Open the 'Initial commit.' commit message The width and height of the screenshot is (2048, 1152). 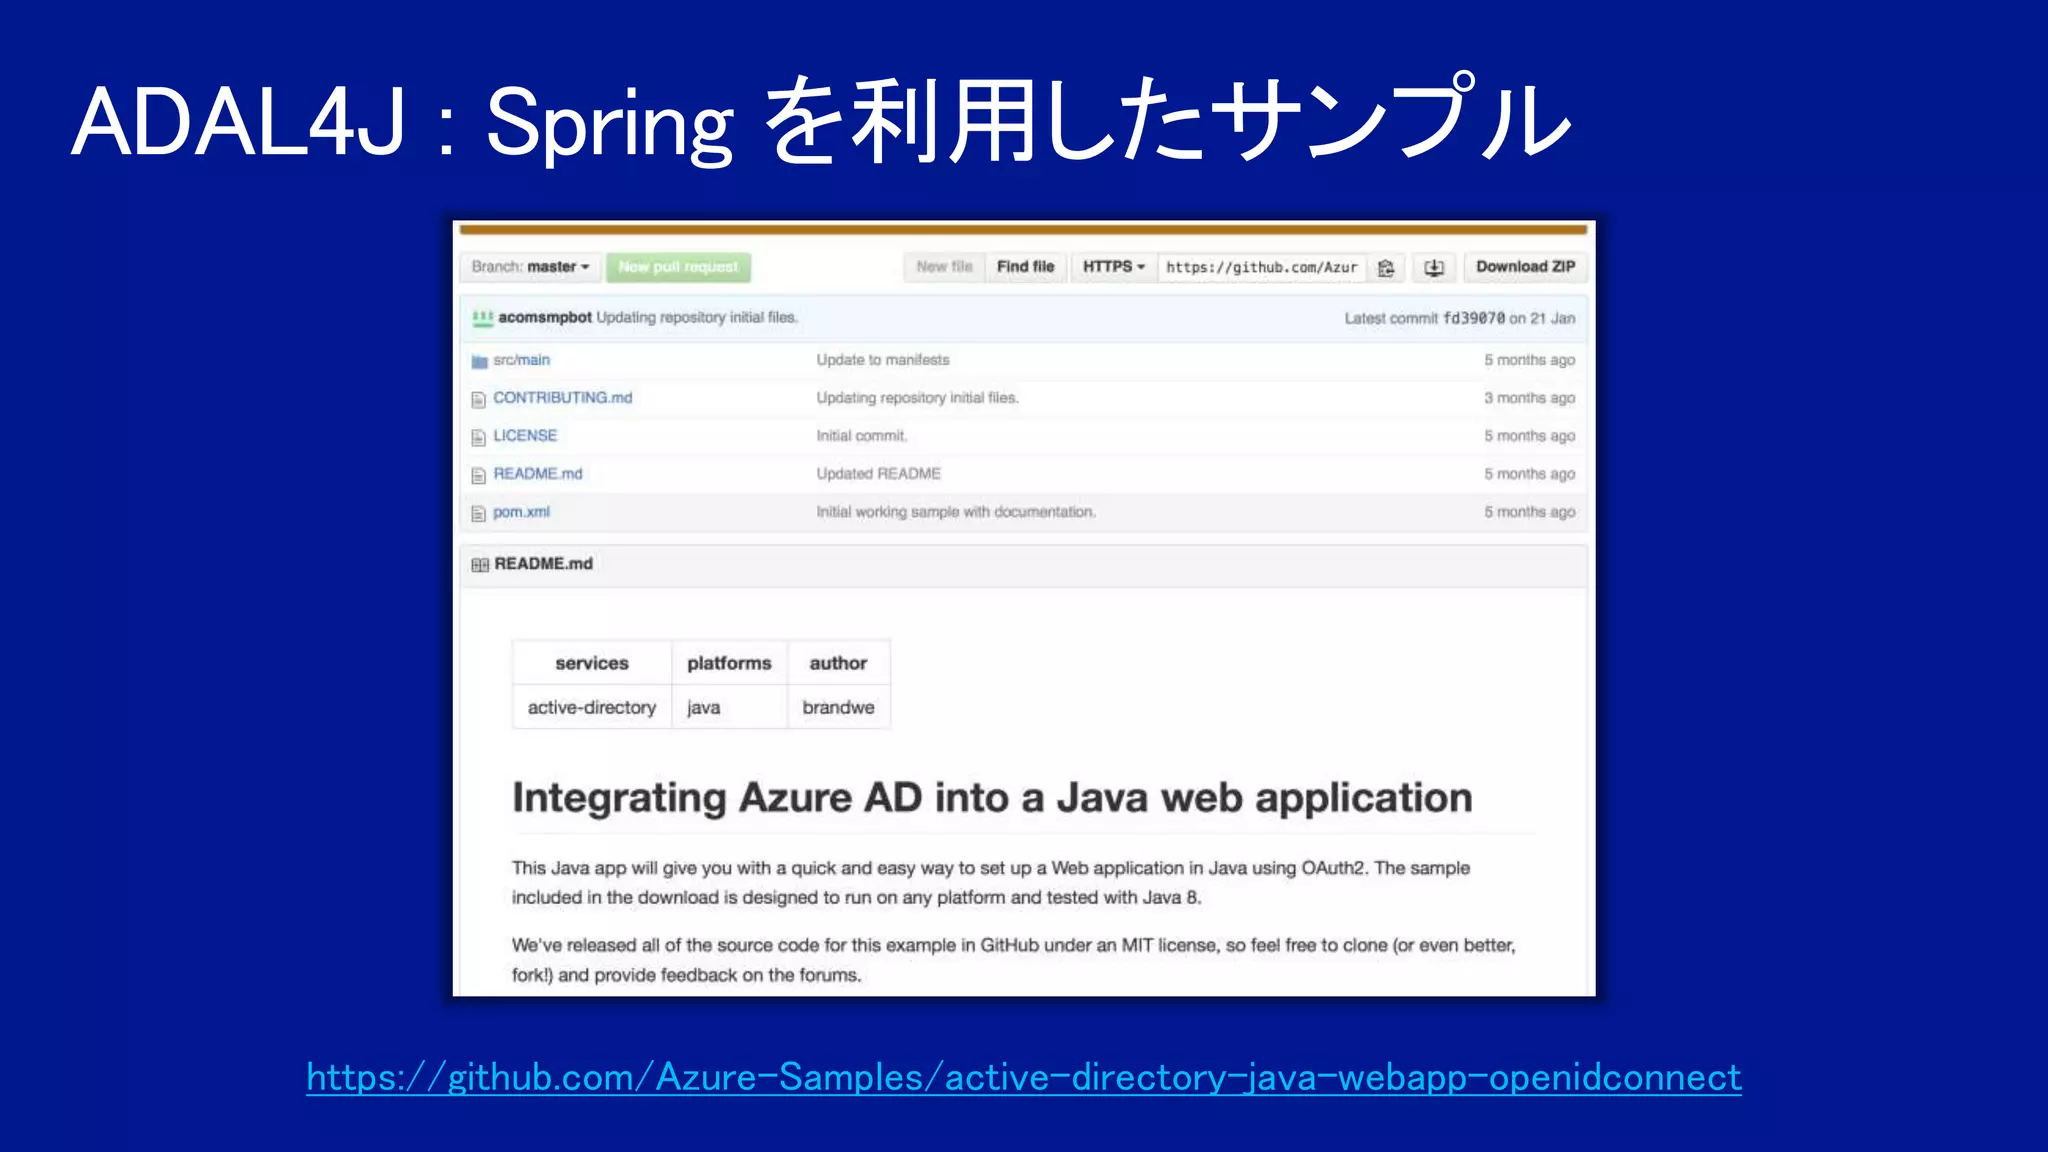pyautogui.click(x=862, y=436)
